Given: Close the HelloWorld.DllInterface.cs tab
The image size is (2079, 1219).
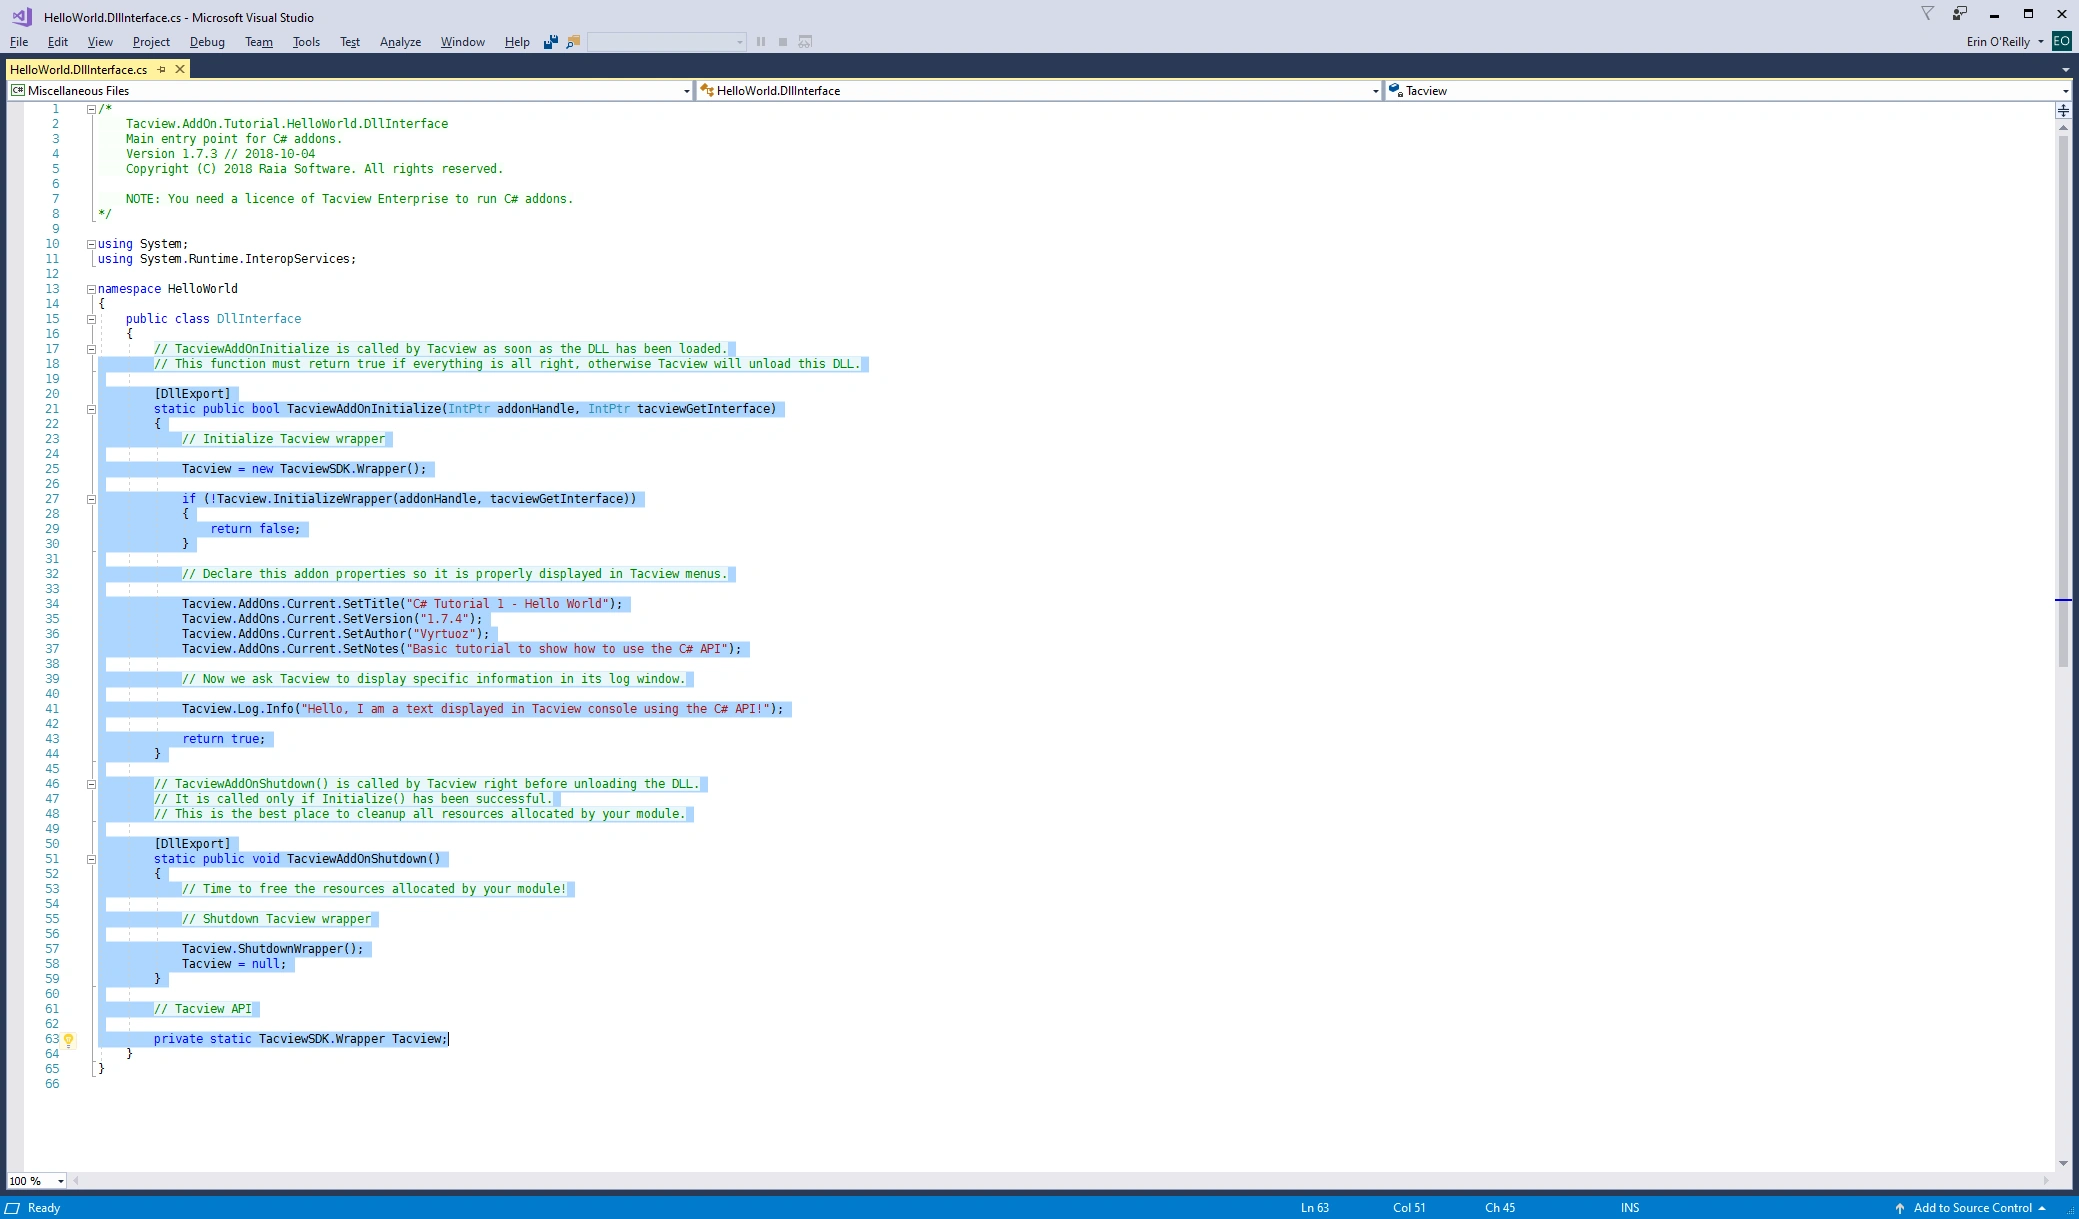Looking at the screenshot, I should pyautogui.click(x=180, y=69).
